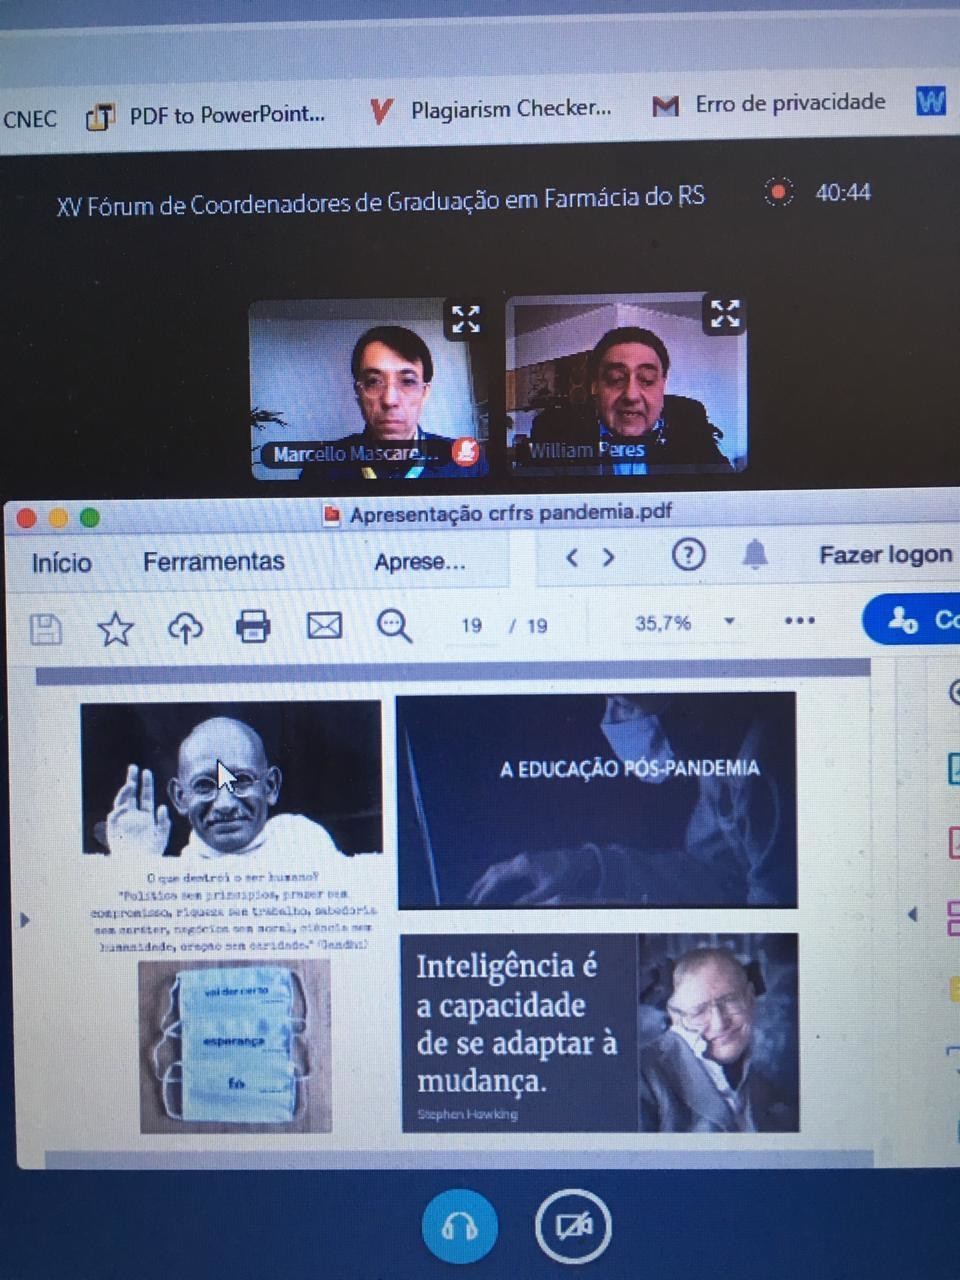Open the three-dots more tools menu
960x1280 pixels.
tap(799, 621)
